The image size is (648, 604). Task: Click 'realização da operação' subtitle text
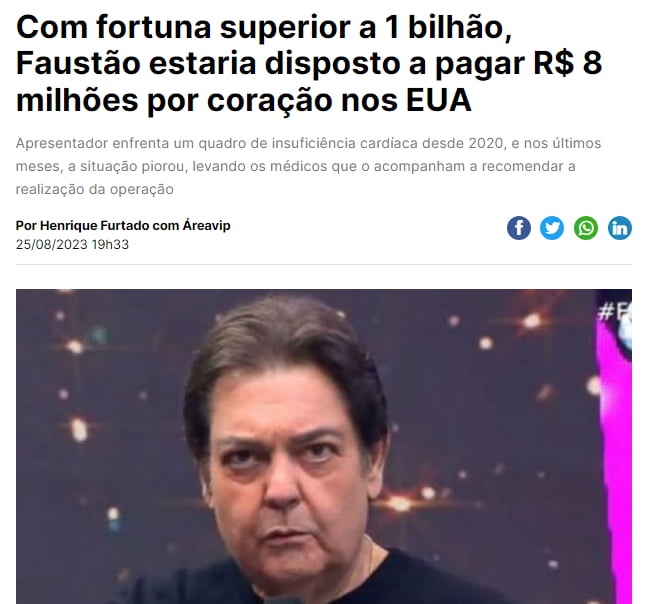point(95,189)
